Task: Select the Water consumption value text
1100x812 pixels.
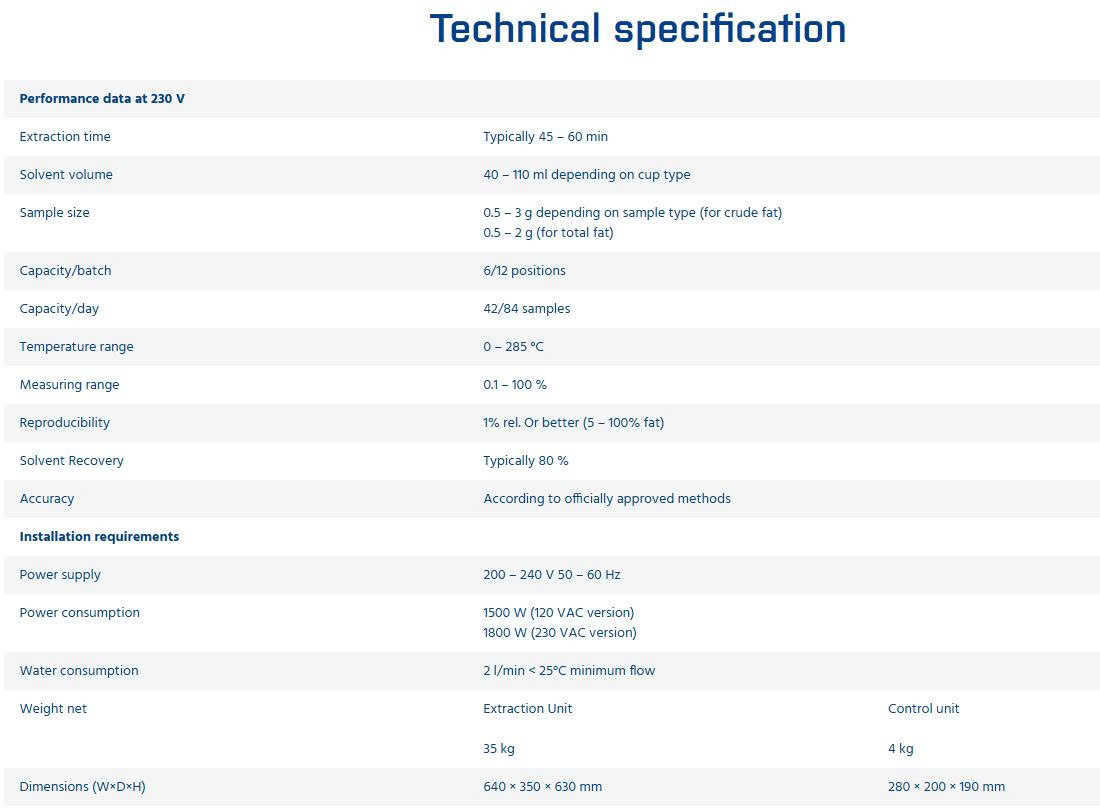Action: (569, 671)
